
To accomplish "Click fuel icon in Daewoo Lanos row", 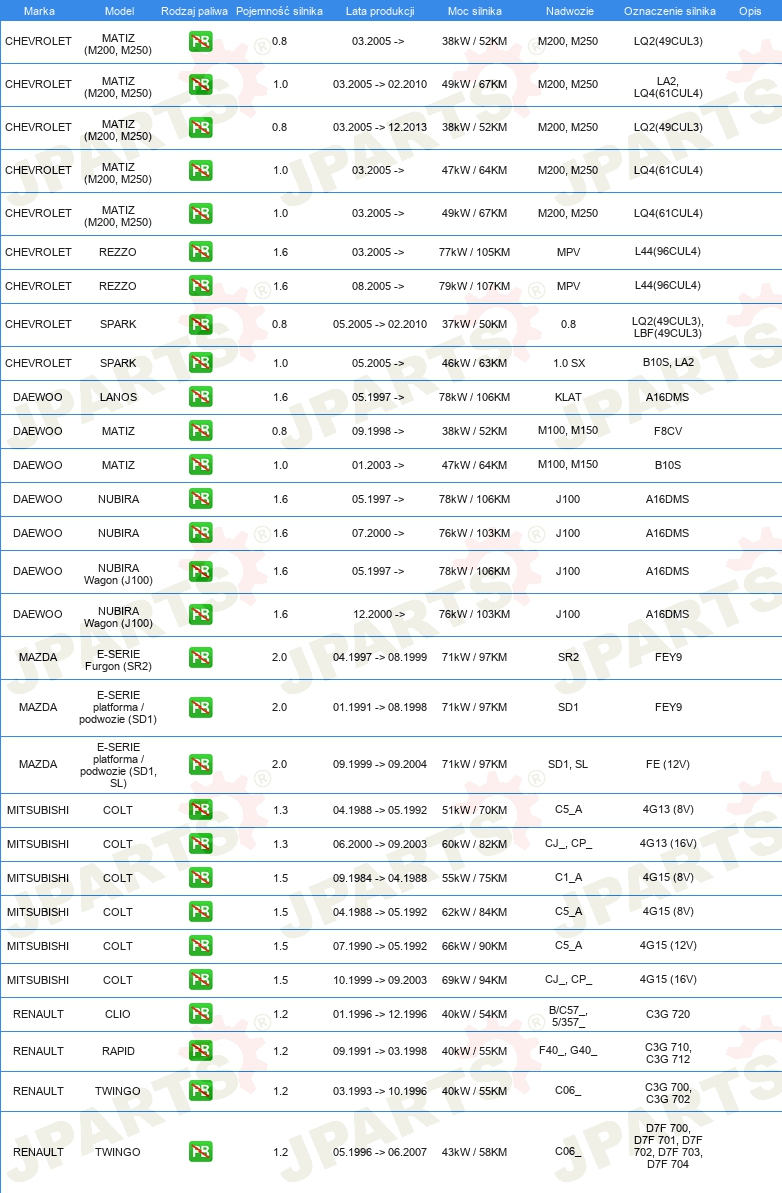I will [x=201, y=397].
